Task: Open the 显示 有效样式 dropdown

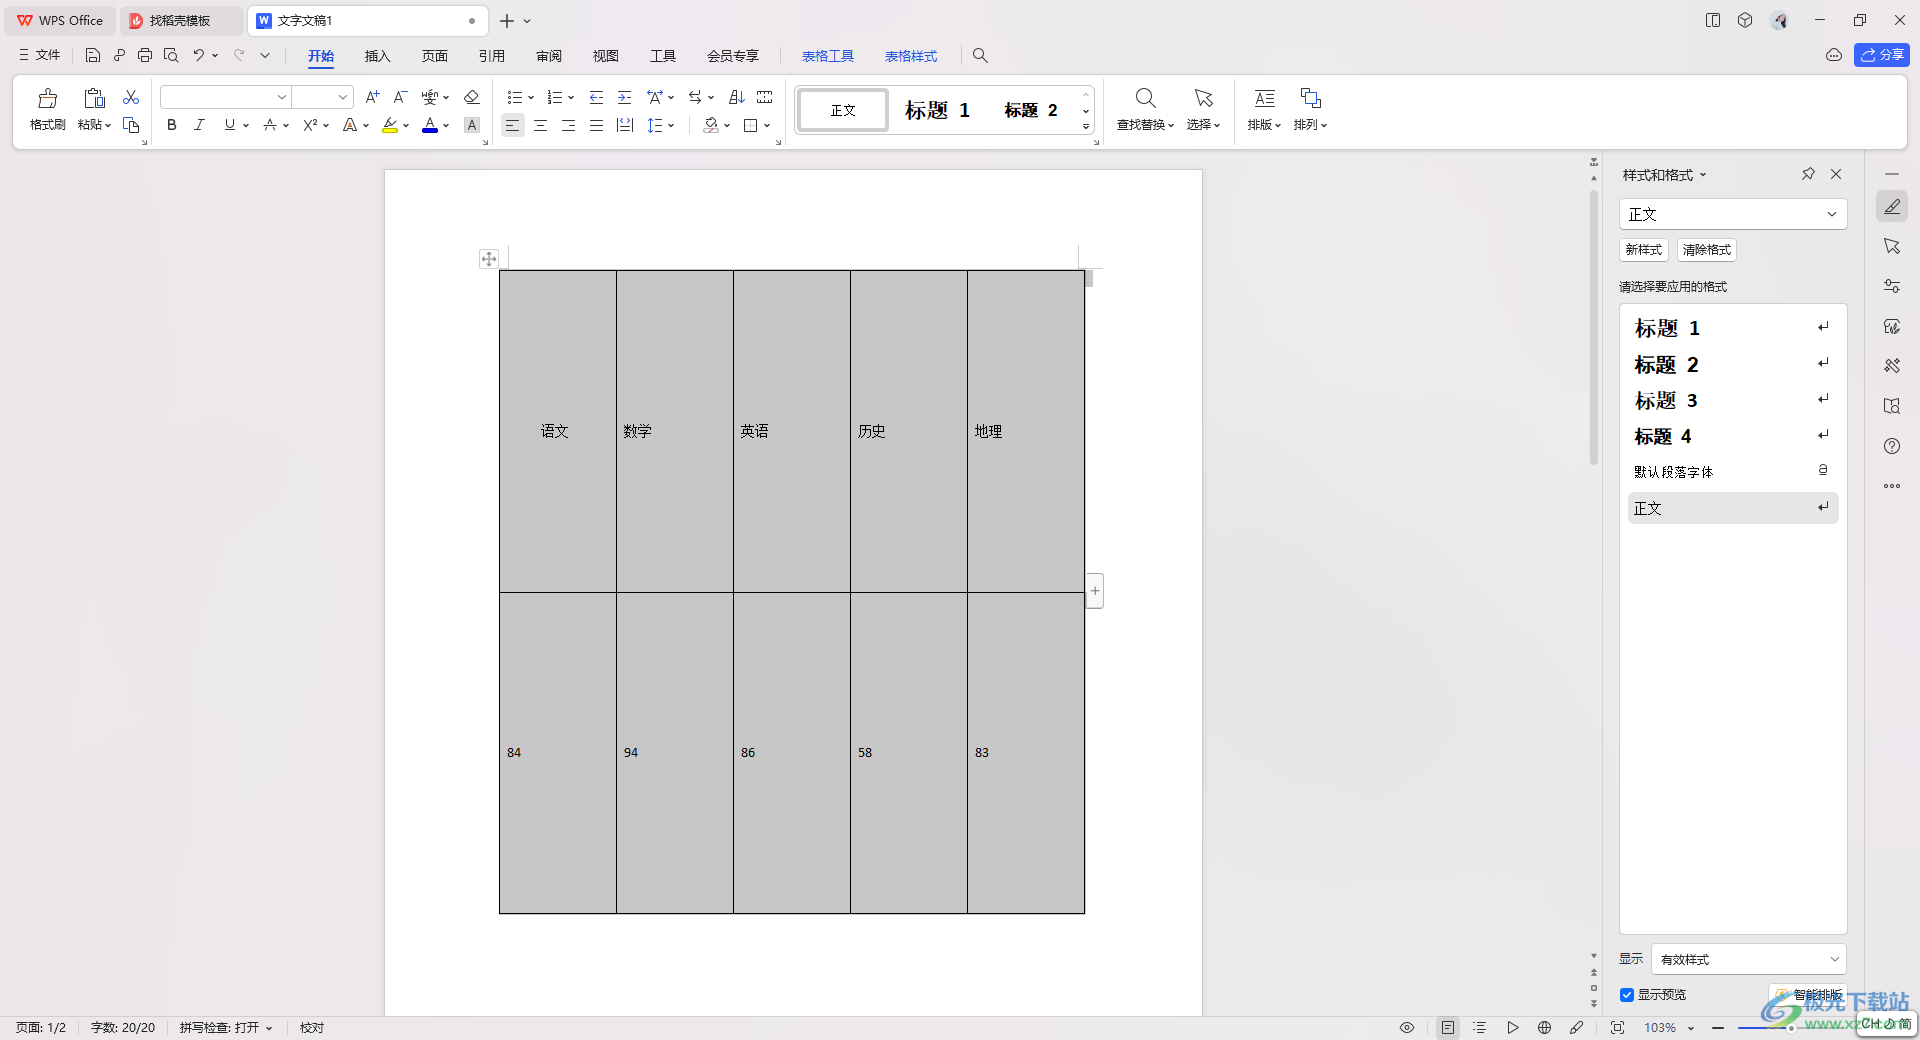Action: click(x=1748, y=959)
